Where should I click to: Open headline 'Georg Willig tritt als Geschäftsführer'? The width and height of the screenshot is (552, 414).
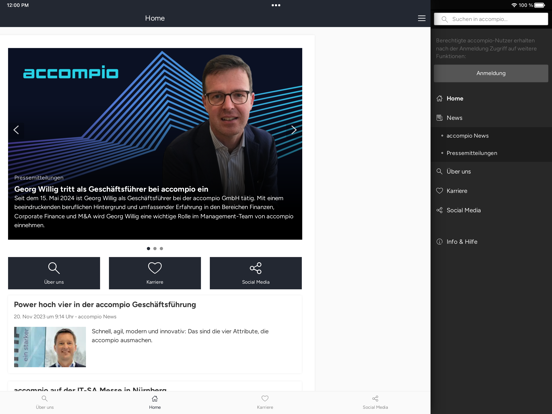(x=111, y=189)
